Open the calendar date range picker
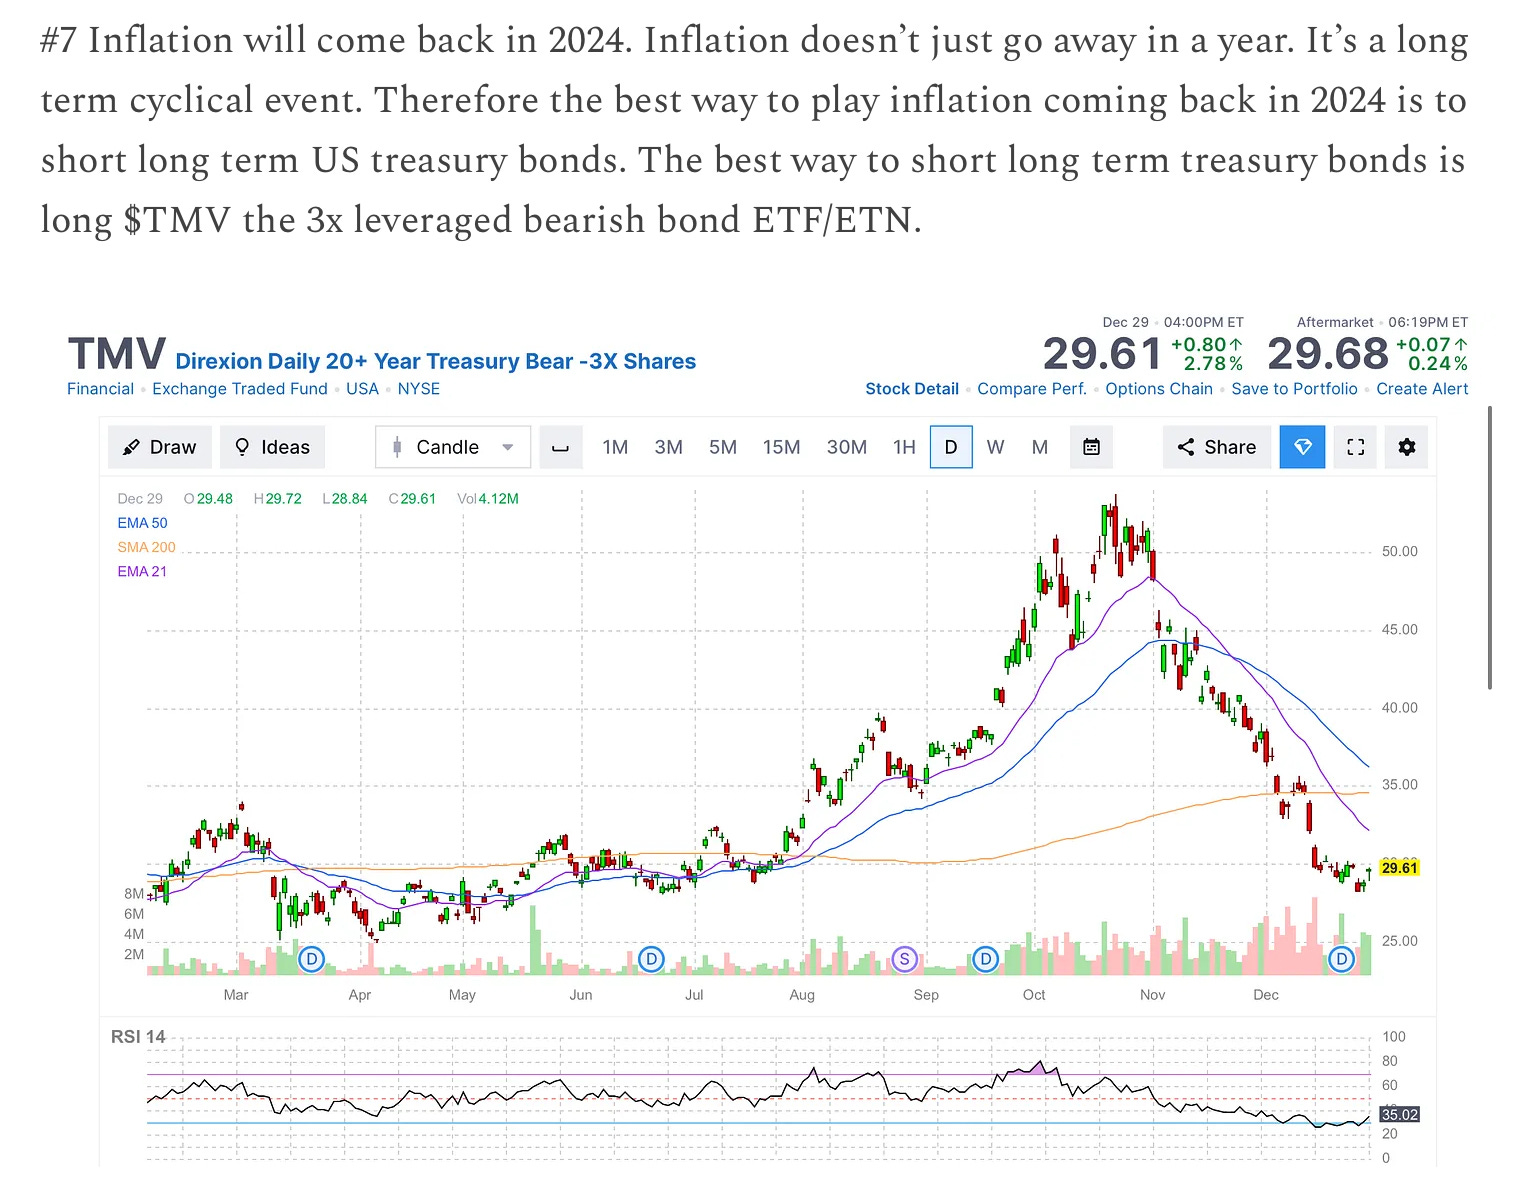This screenshot has width=1530, height=1182. 1091,447
